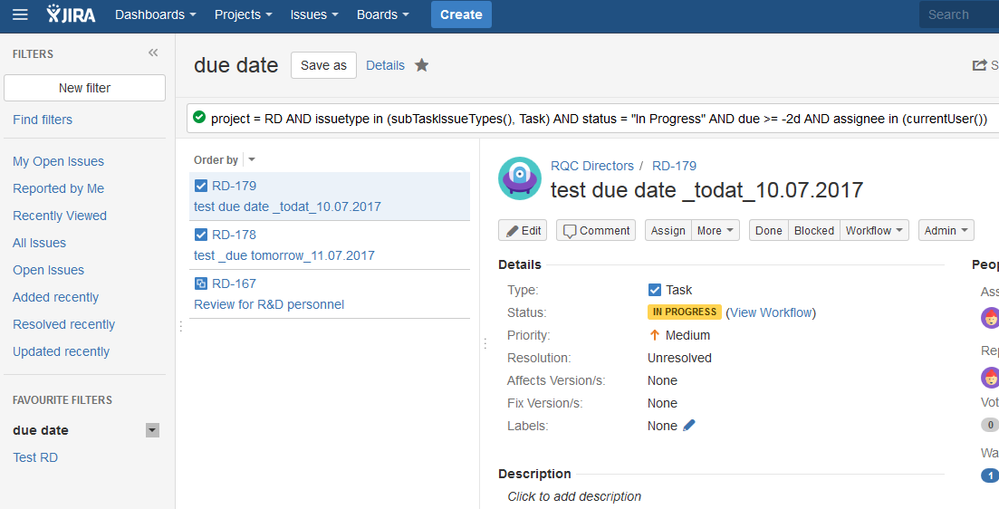Open the RD-179 breadcrumb link
Viewport: 999px width, 509px height.
(674, 166)
